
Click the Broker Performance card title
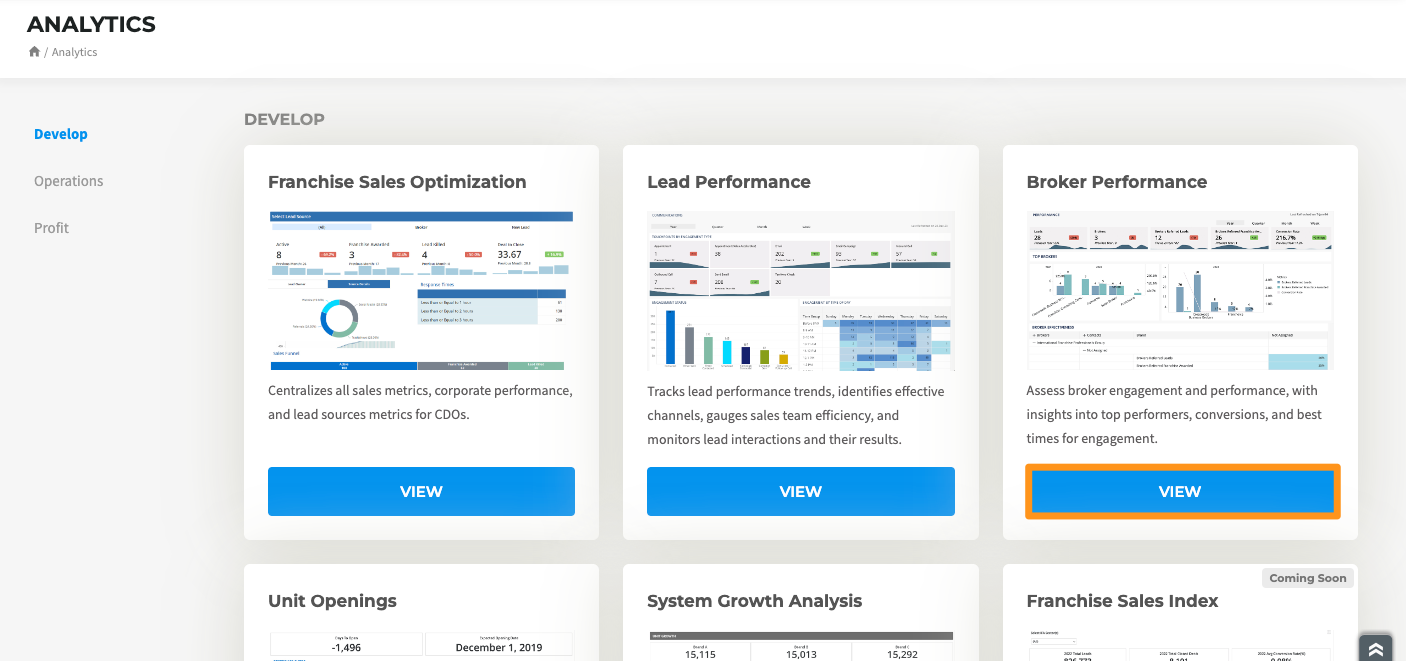pyautogui.click(x=1117, y=182)
